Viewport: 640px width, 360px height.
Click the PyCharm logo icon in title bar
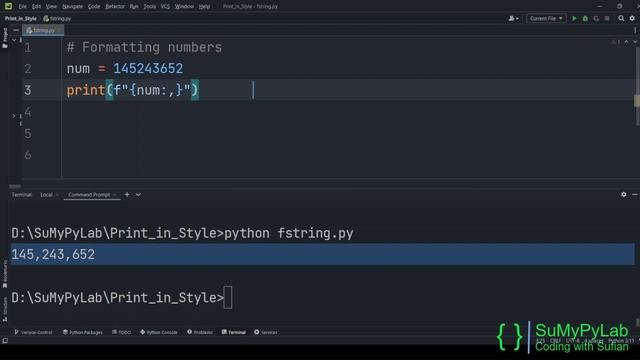coord(8,6)
